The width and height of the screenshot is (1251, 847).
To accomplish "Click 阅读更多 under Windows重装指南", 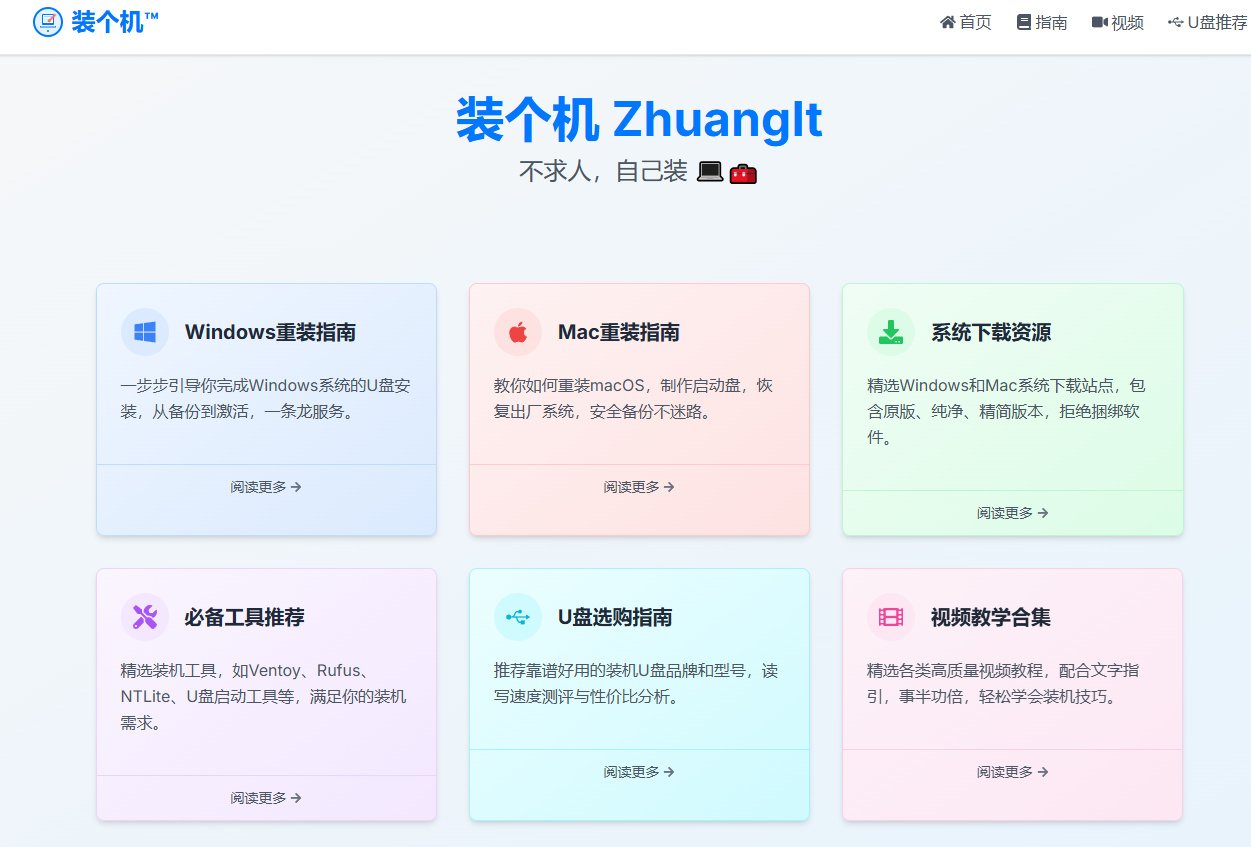I will 266,487.
